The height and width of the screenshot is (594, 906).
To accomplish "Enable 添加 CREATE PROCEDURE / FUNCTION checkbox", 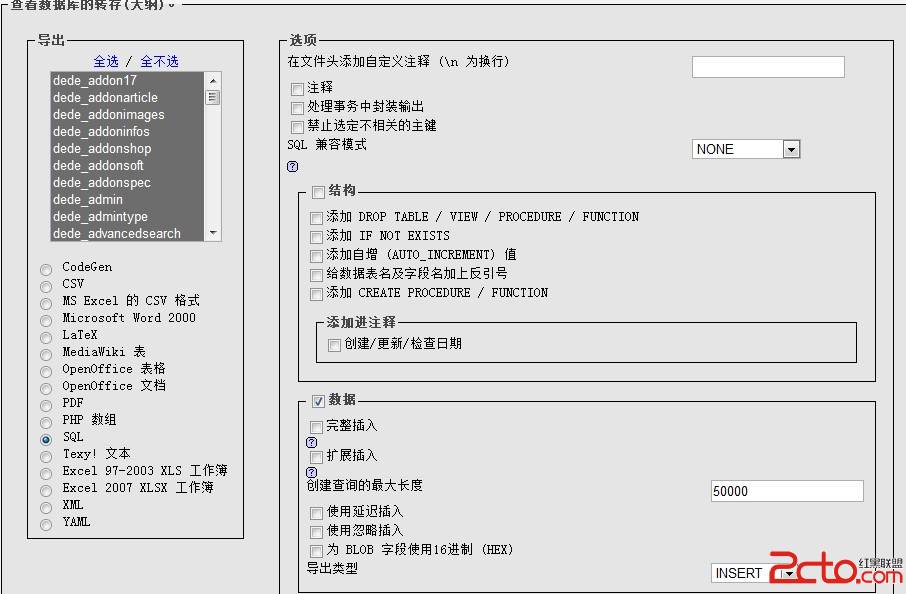I will [x=316, y=294].
